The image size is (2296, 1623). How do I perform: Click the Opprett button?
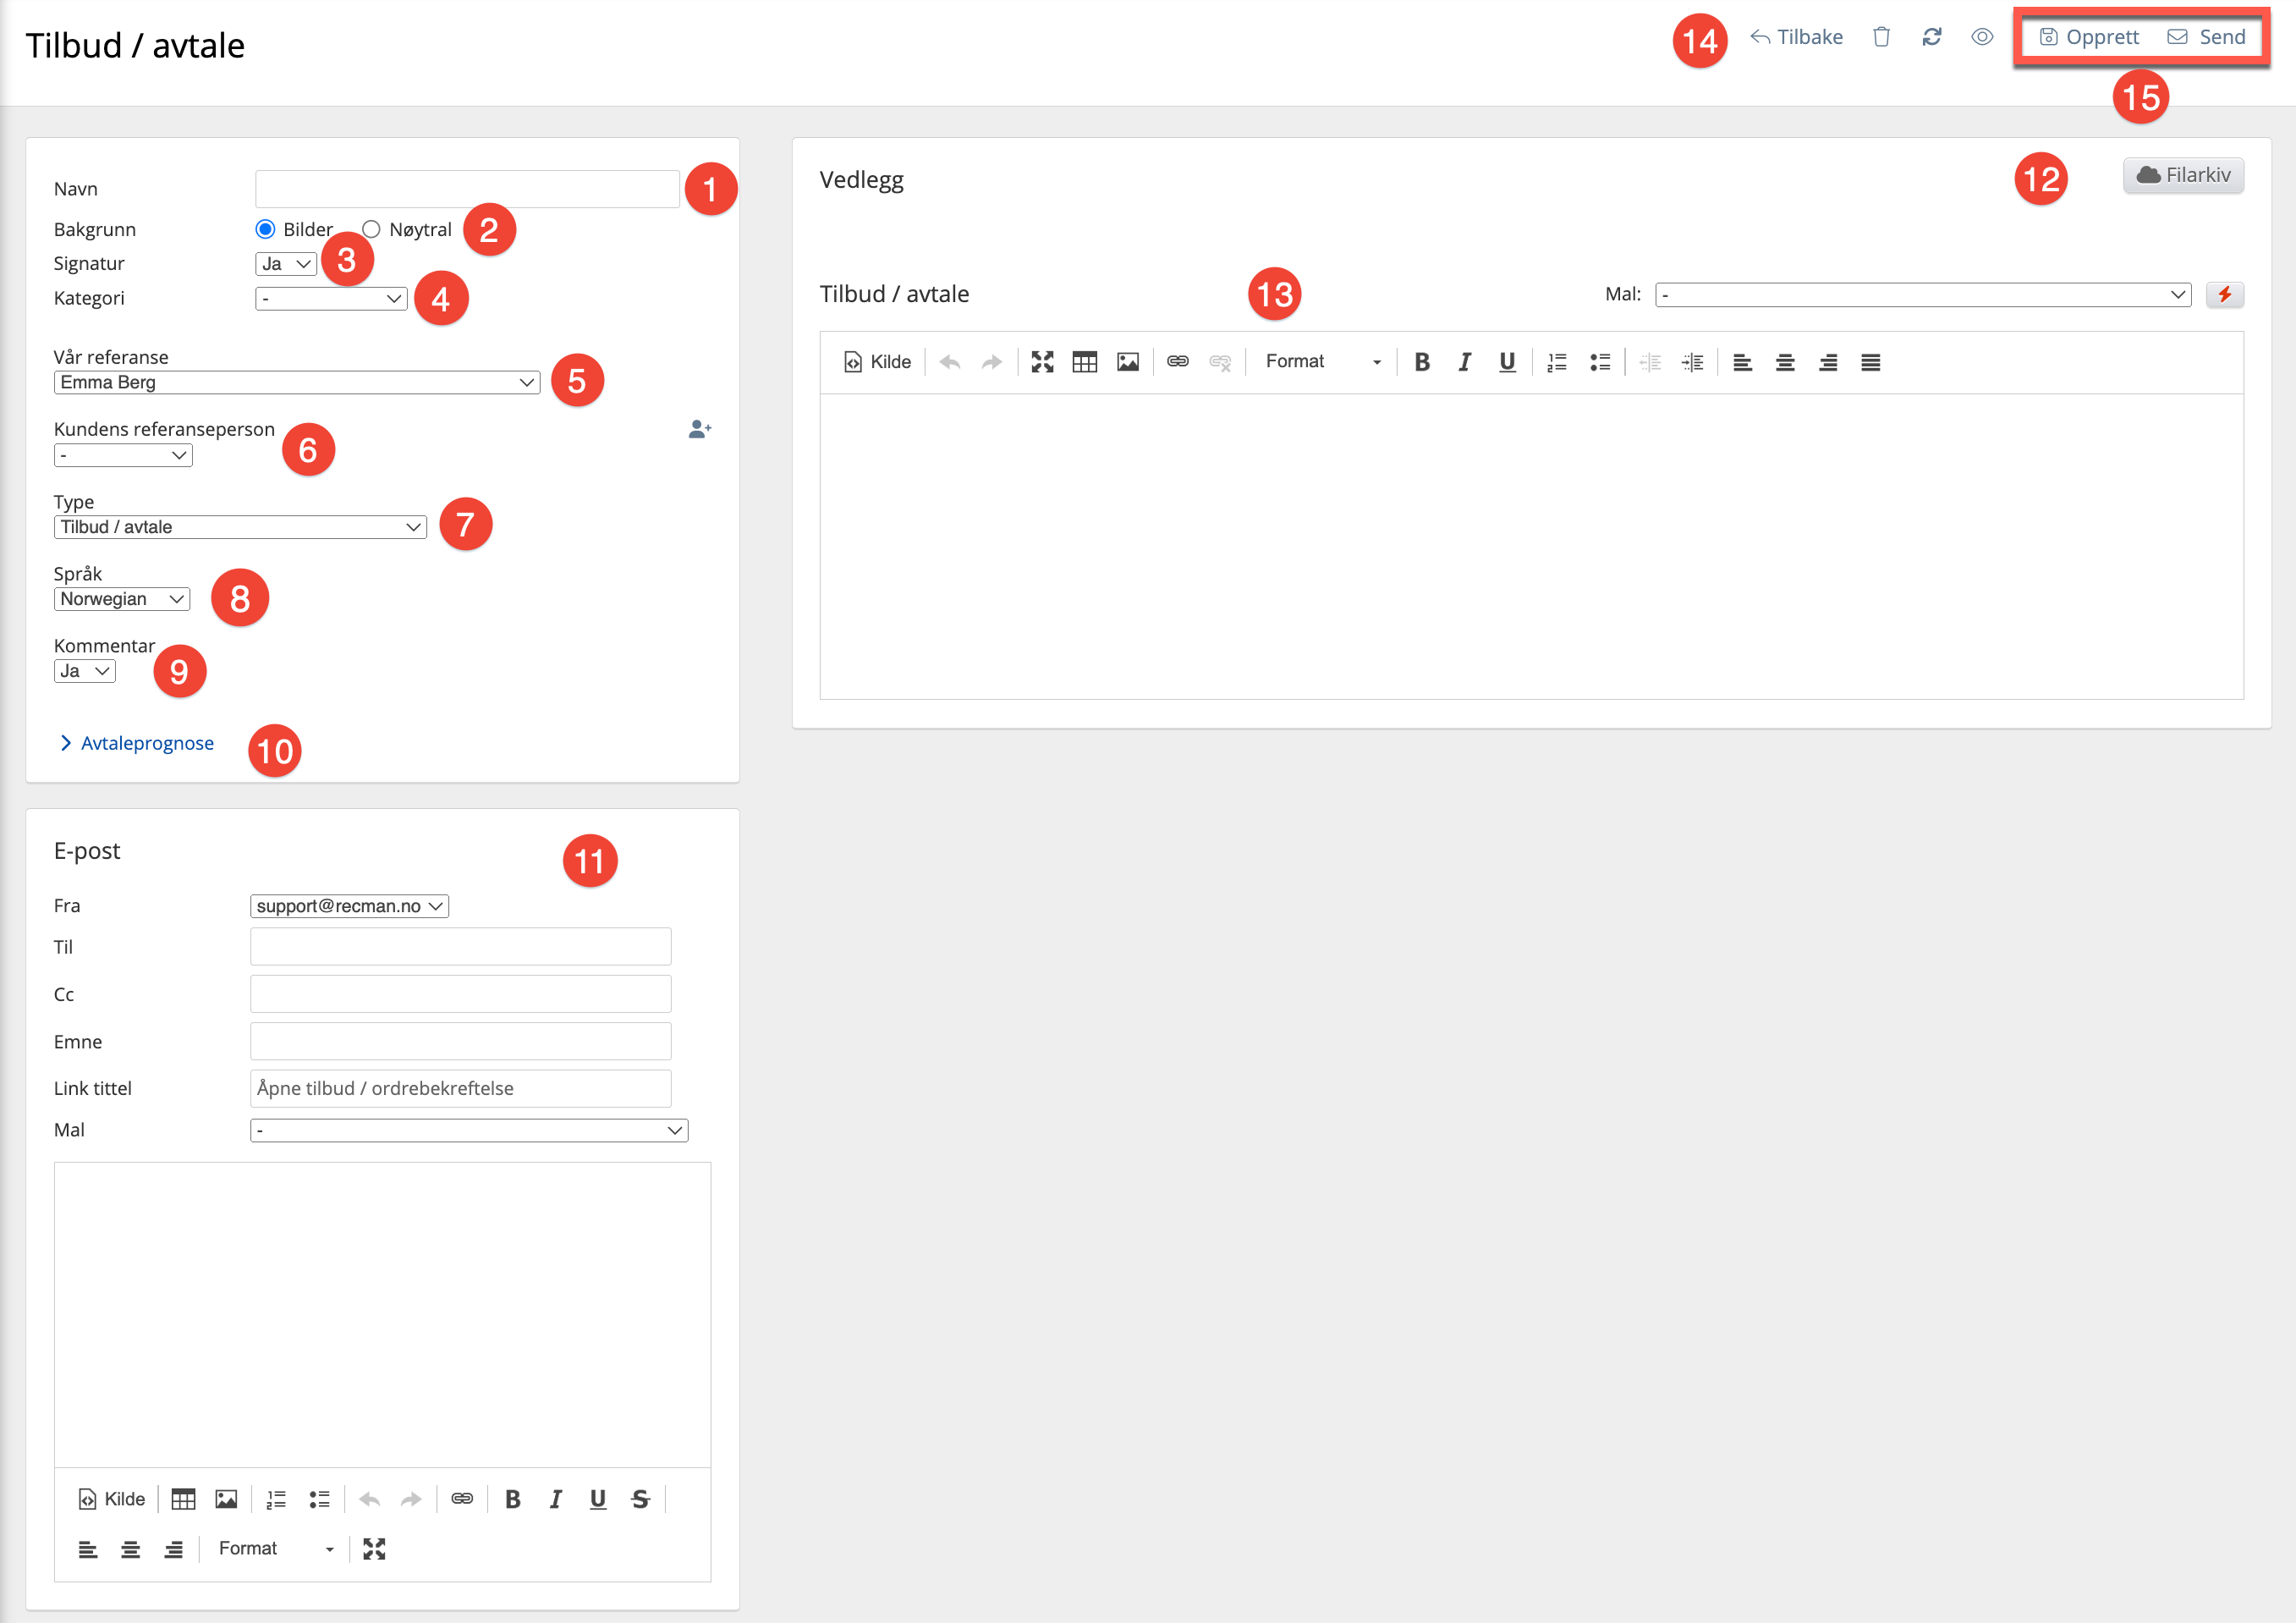[2089, 37]
